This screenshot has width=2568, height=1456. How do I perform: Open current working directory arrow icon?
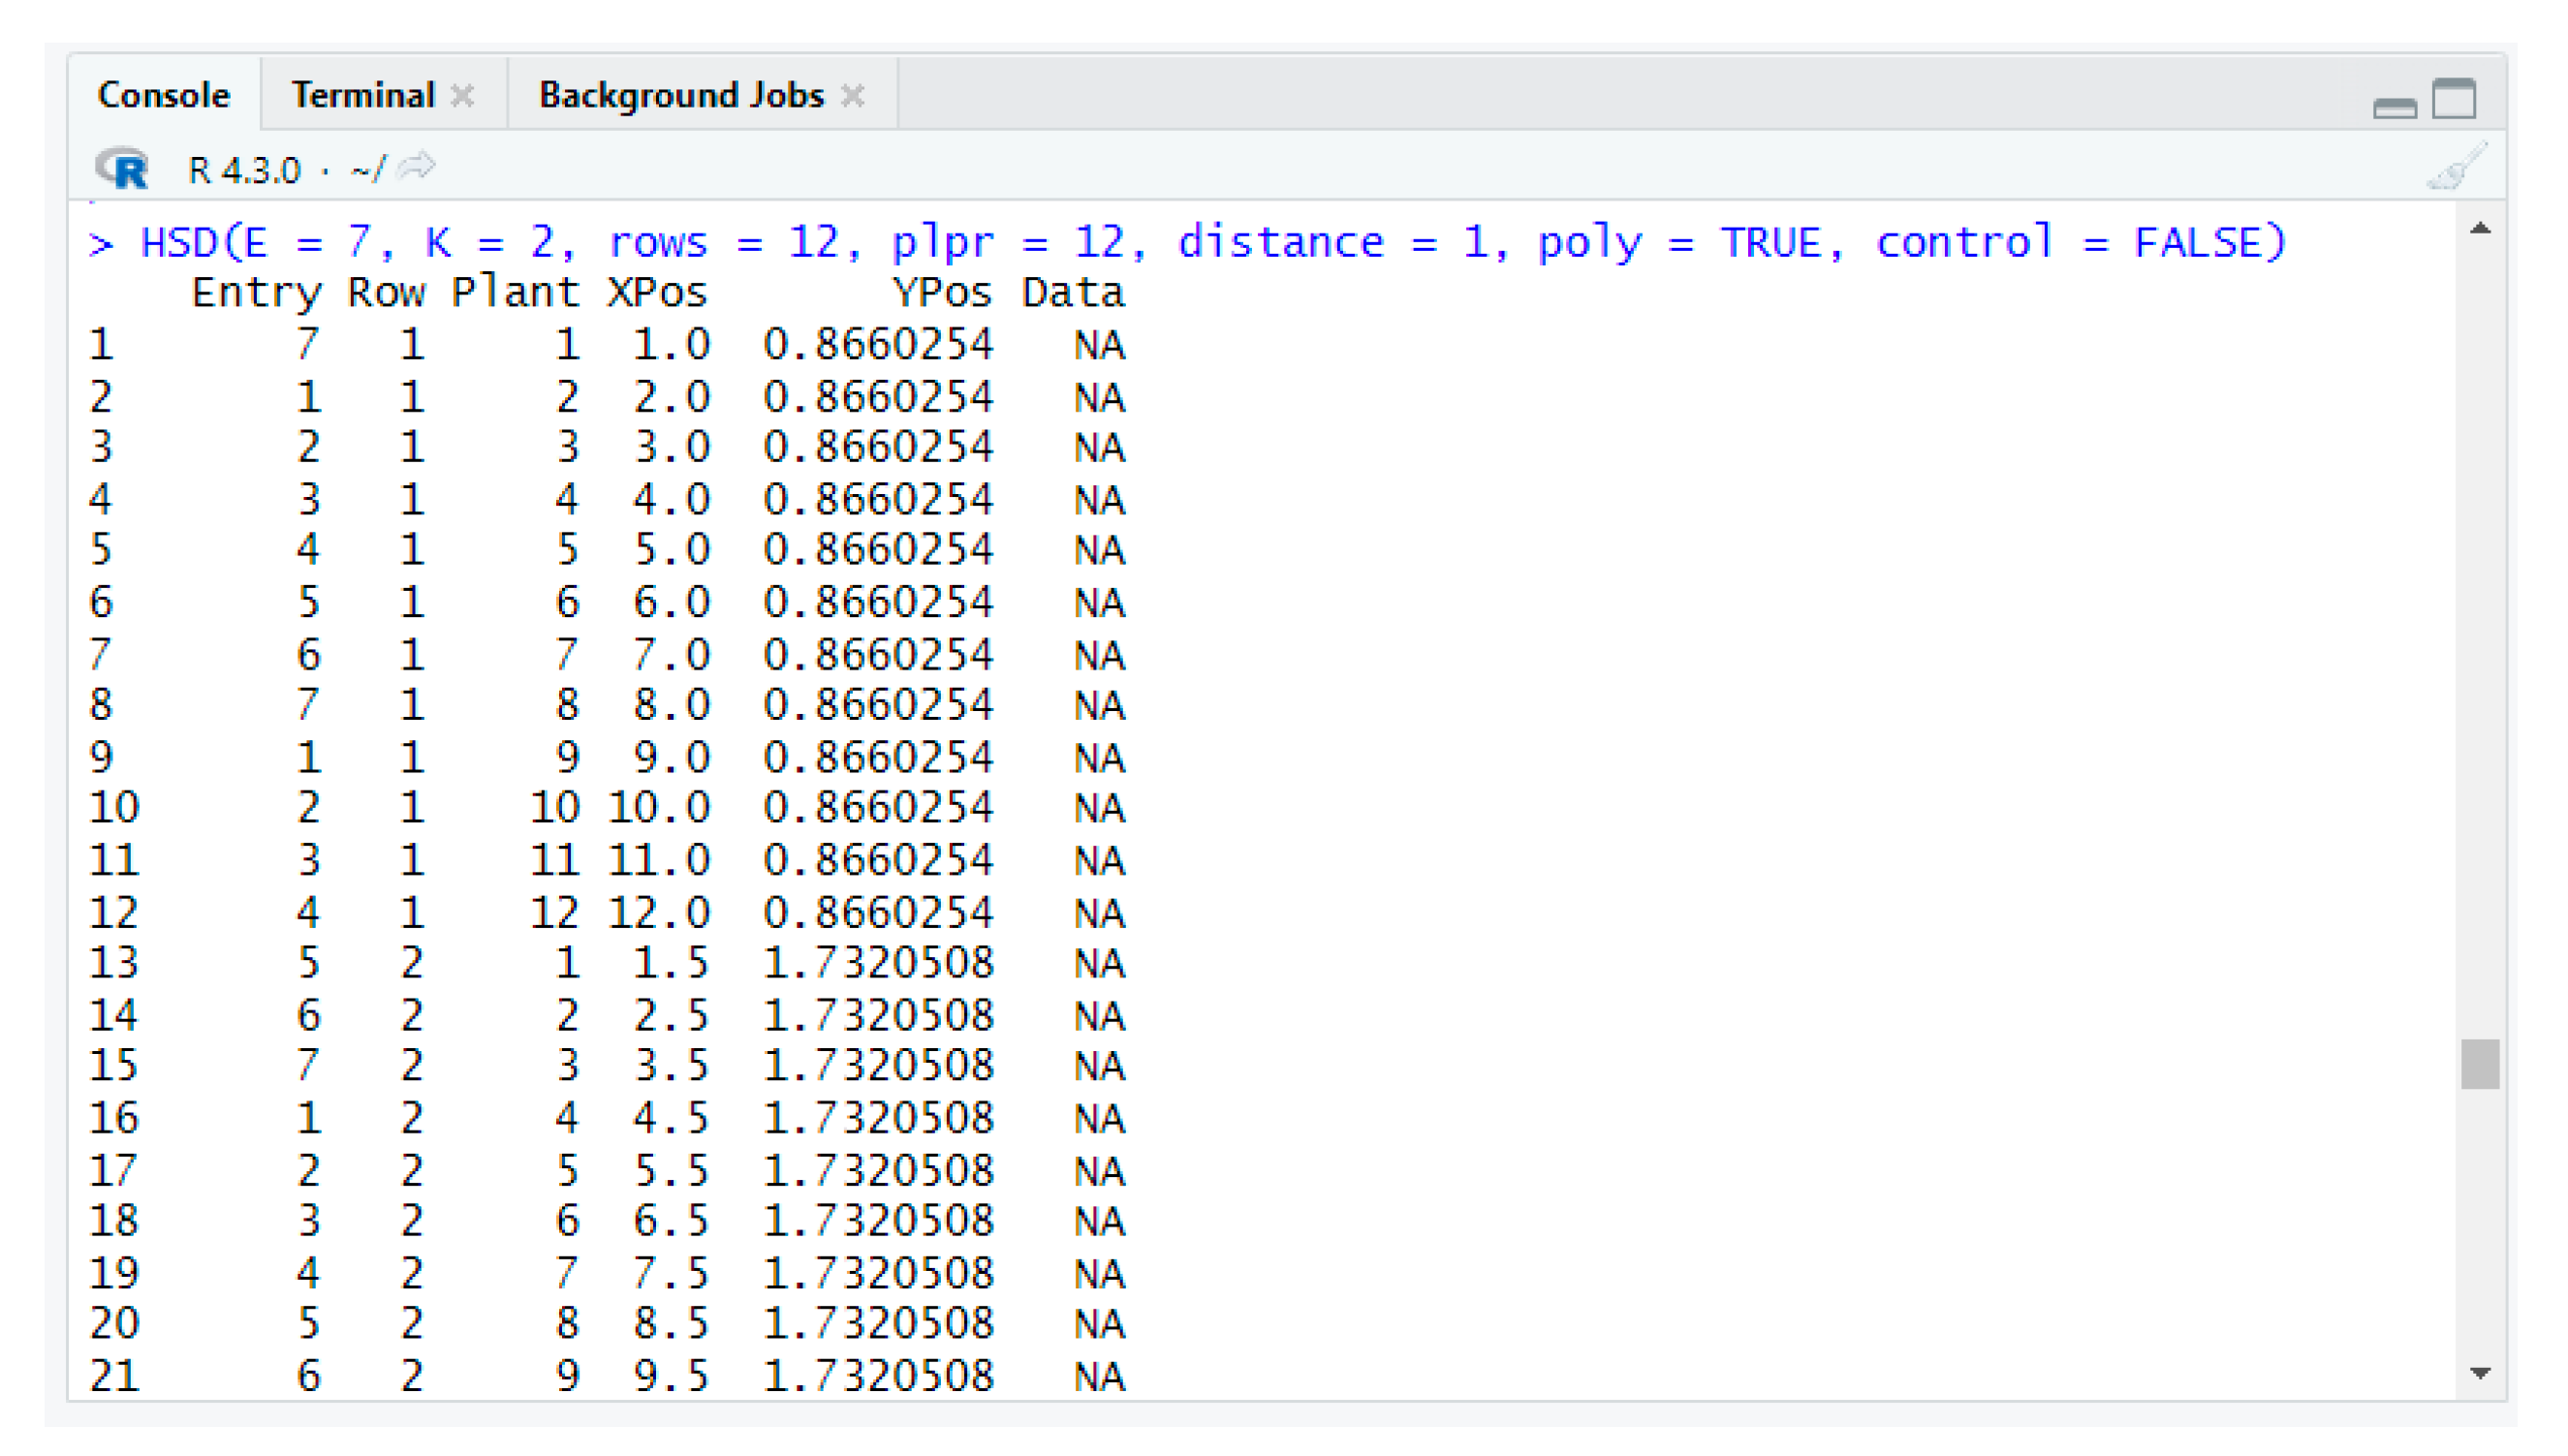416,166
